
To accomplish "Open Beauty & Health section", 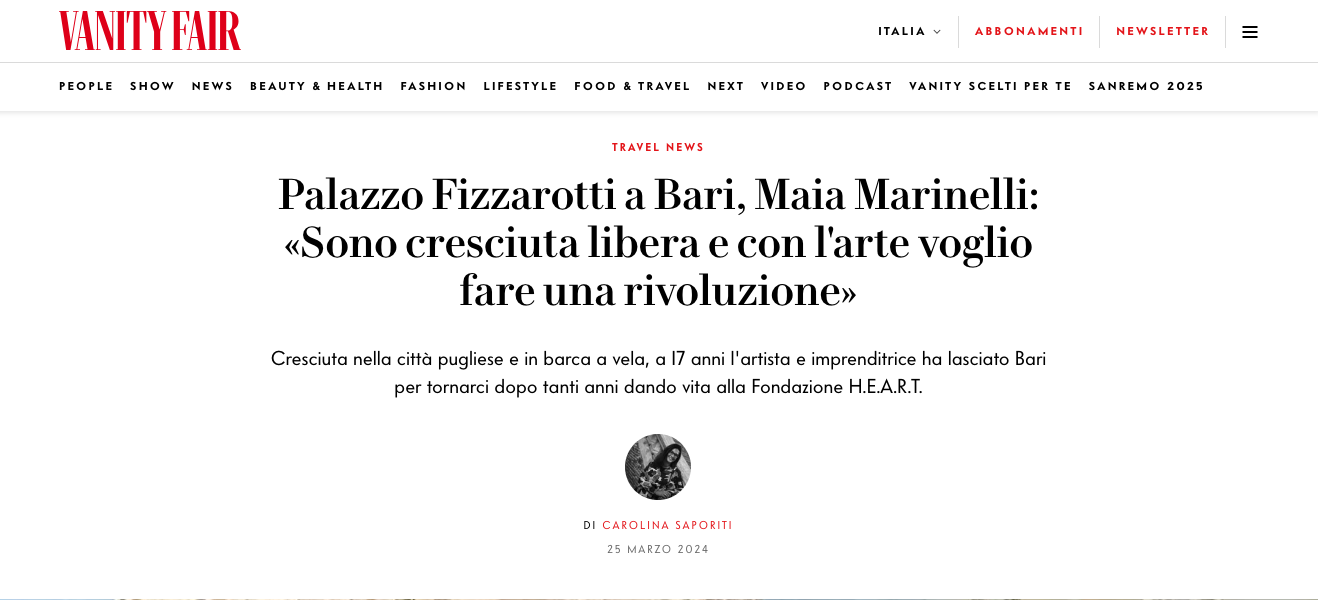I will pos(317,87).
